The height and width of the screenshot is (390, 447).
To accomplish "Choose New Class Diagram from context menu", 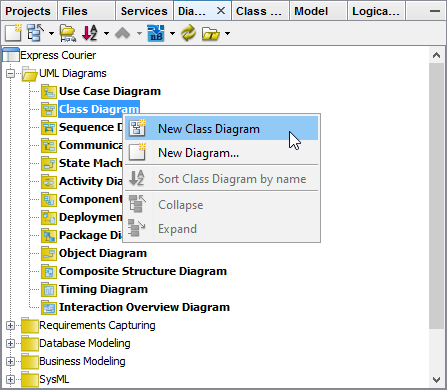I will pyautogui.click(x=221, y=129).
